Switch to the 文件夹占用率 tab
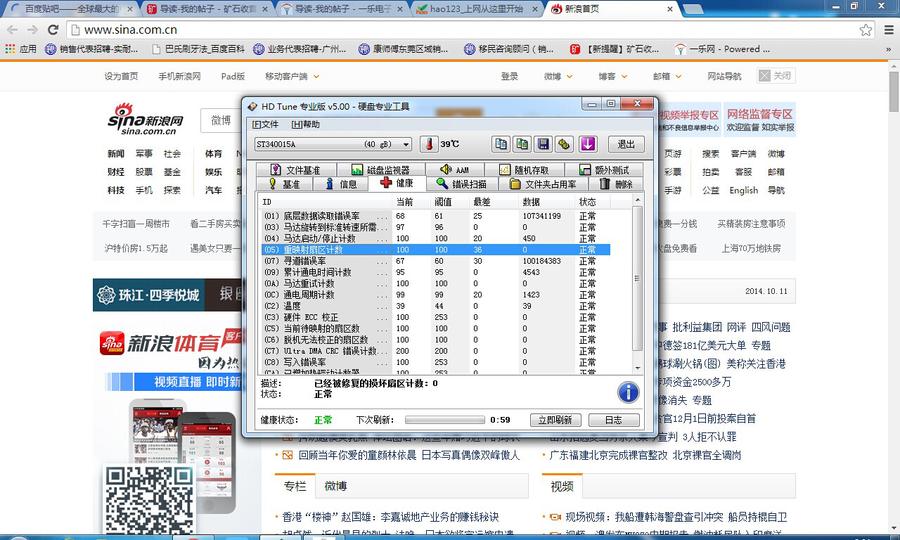 coord(543,184)
